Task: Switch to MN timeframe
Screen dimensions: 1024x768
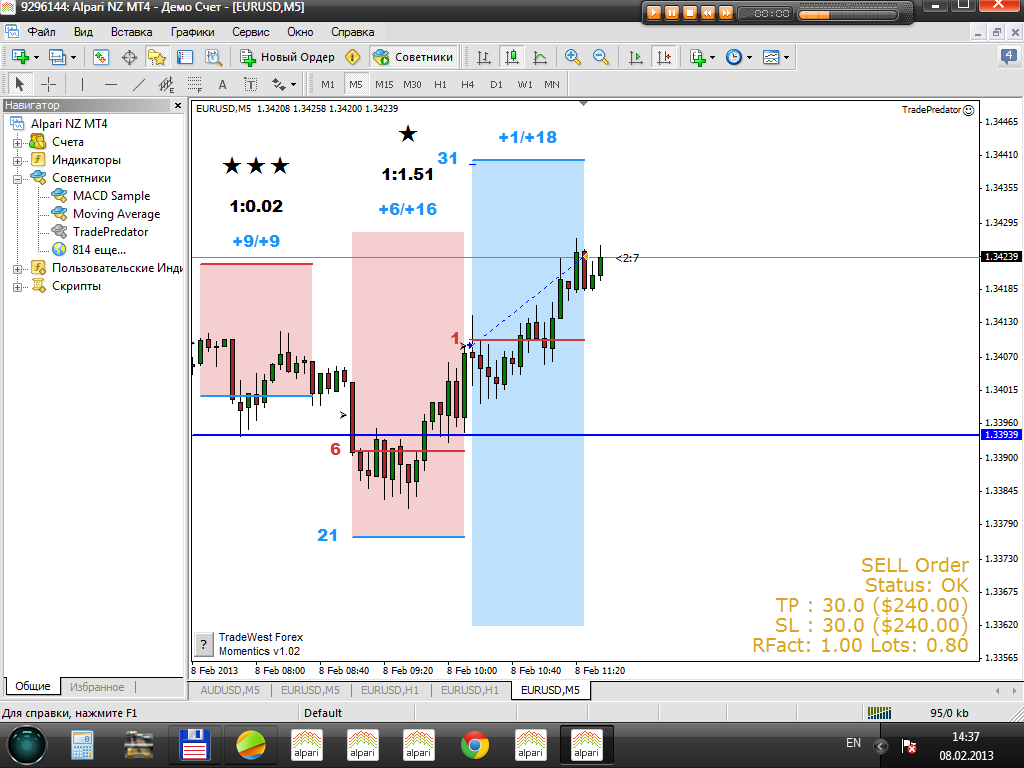Action: (552, 84)
